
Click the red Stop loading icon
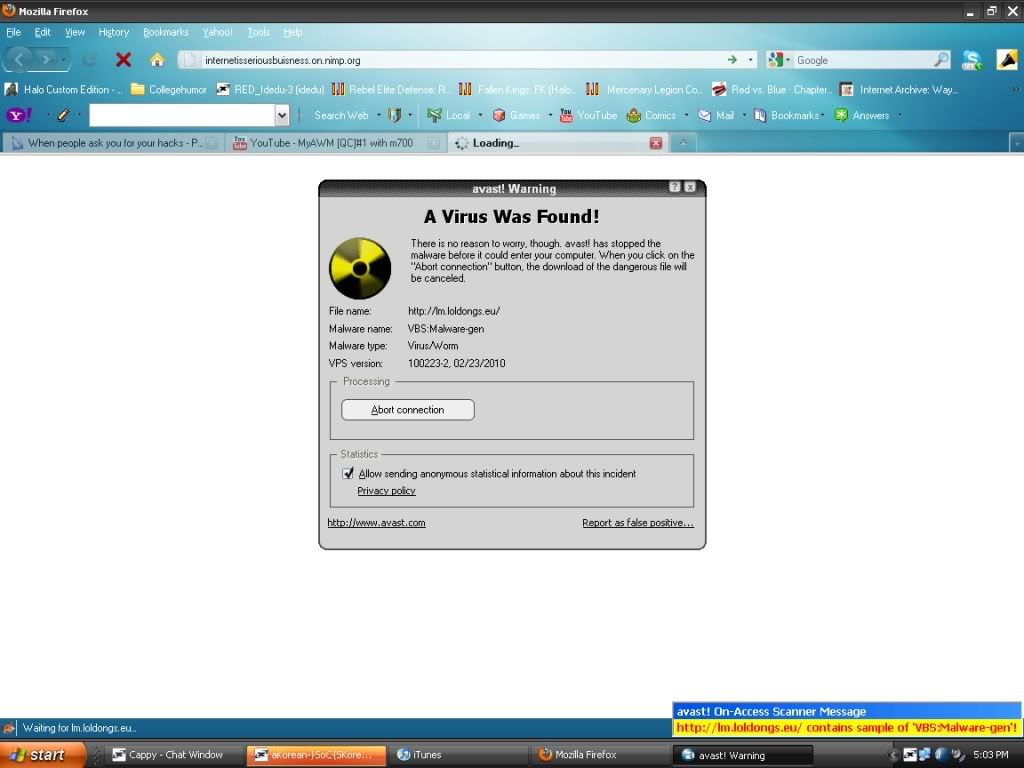click(123, 60)
